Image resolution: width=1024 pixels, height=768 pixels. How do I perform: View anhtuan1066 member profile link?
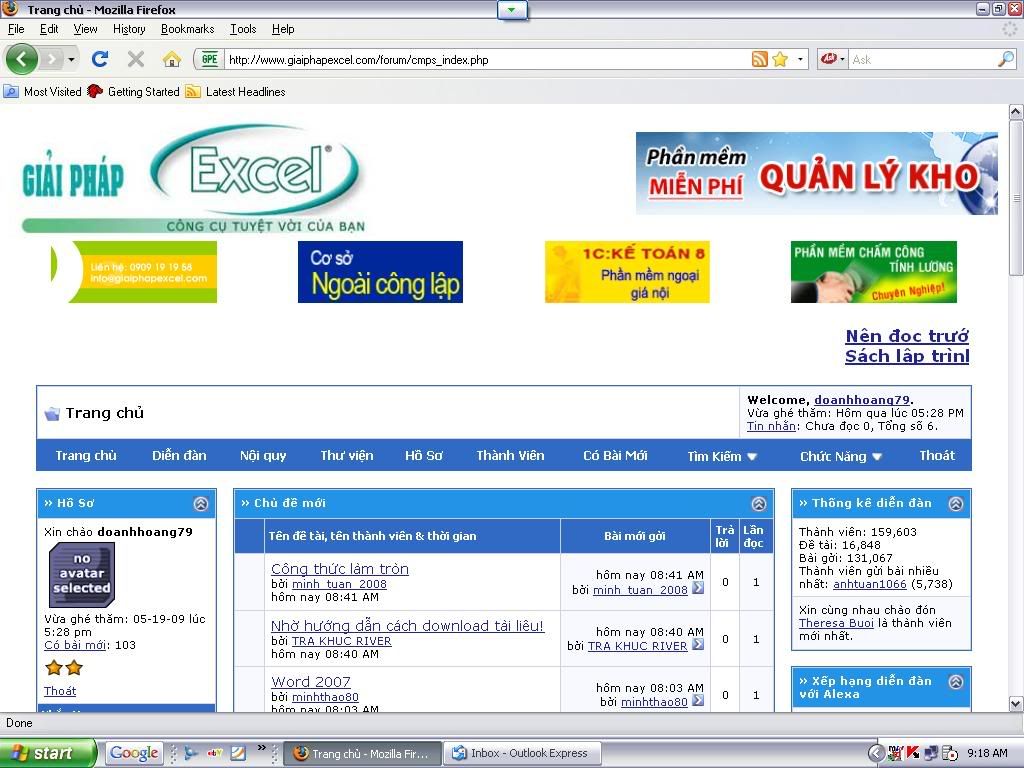coord(870,584)
